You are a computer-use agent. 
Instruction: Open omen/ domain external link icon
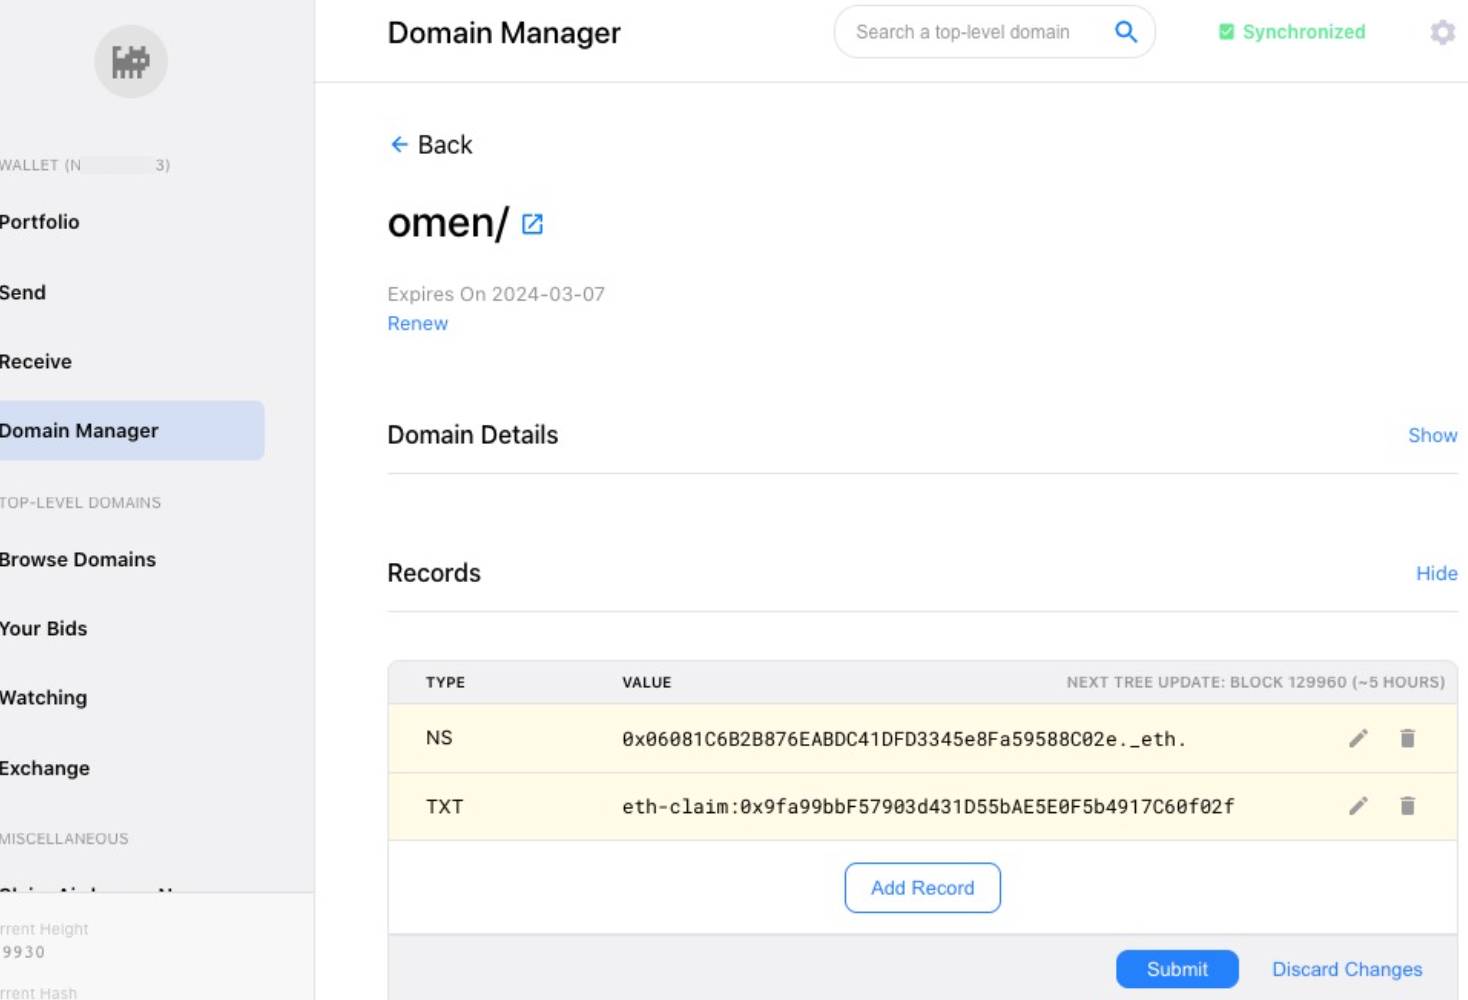532,224
